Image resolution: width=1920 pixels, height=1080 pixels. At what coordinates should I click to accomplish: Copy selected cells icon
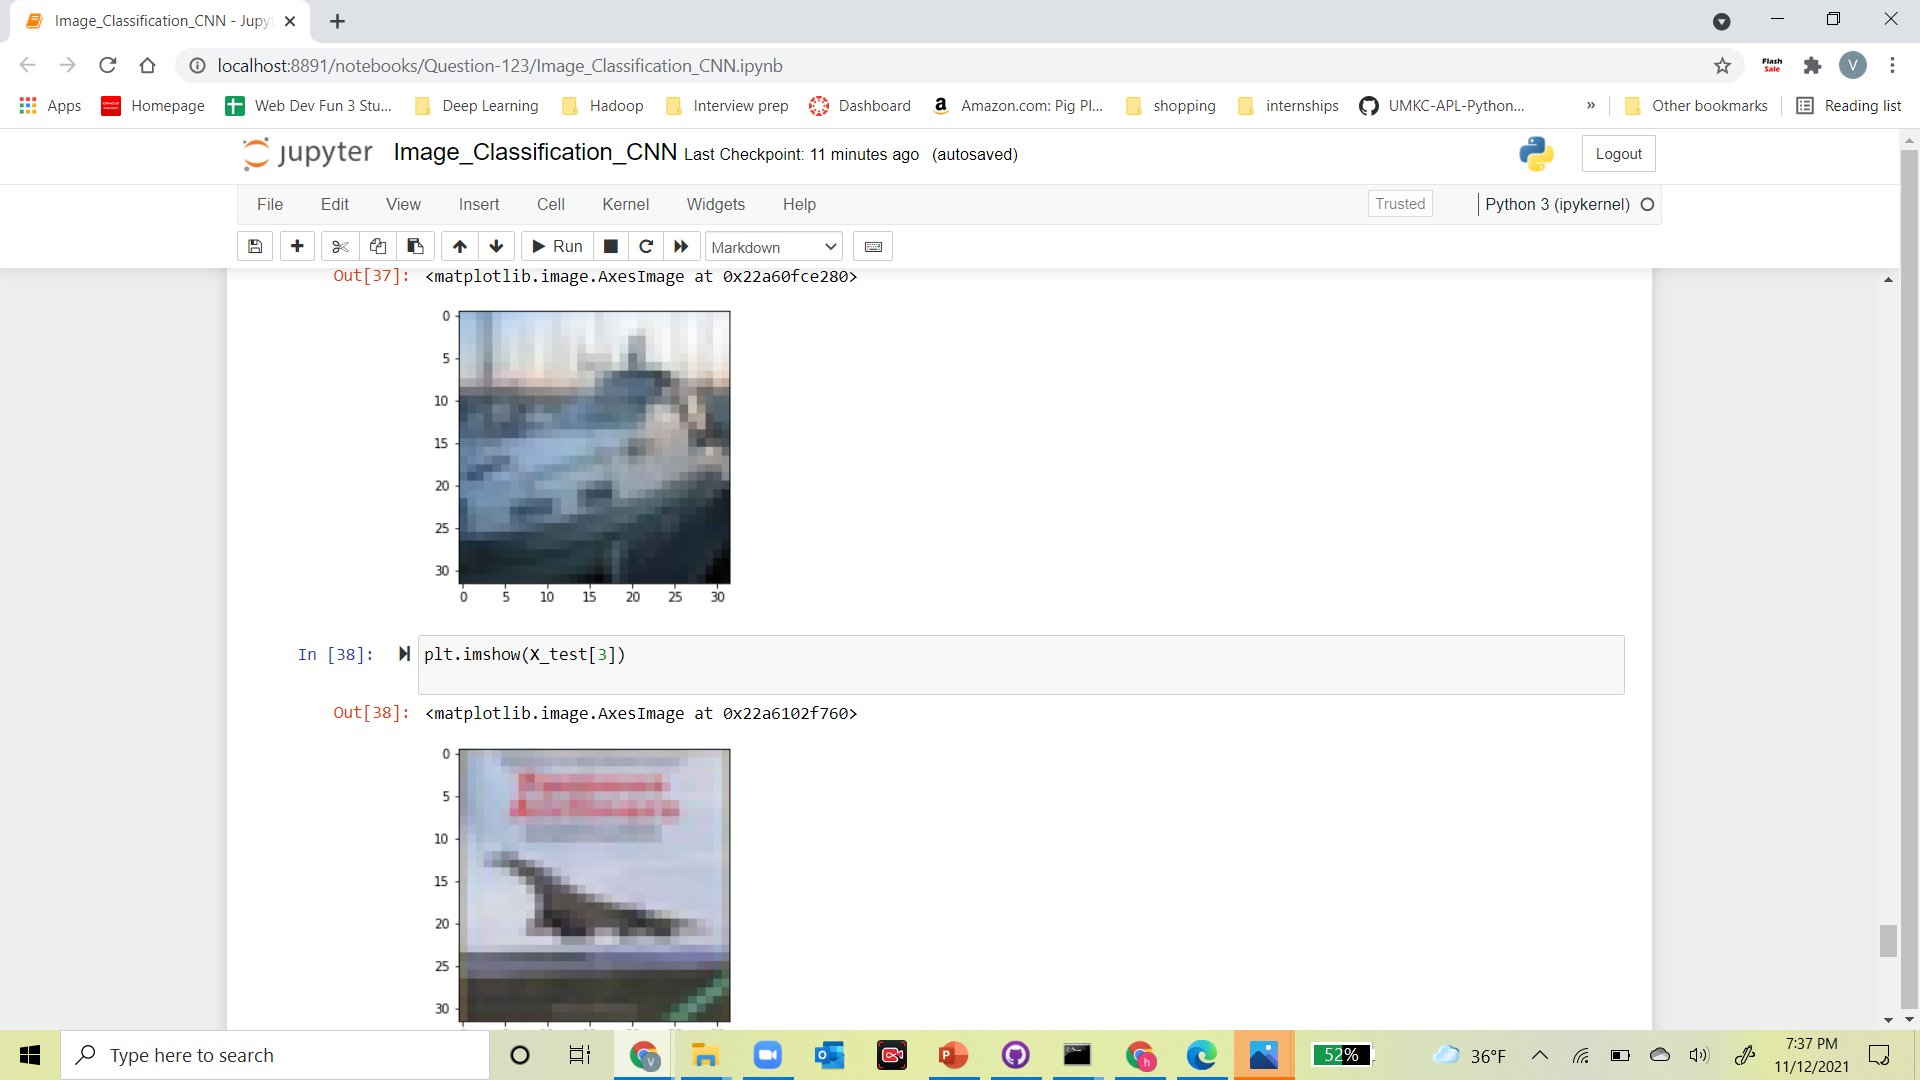(378, 247)
